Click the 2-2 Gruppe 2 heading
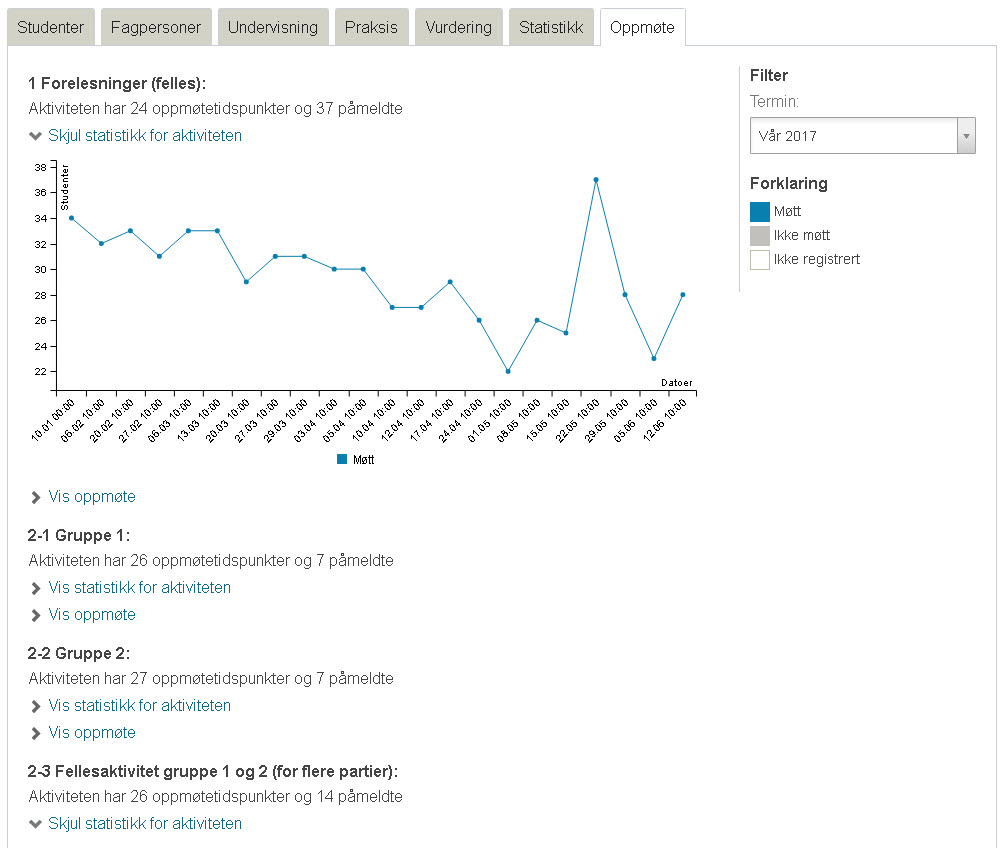The image size is (1000, 848). click(x=79, y=654)
